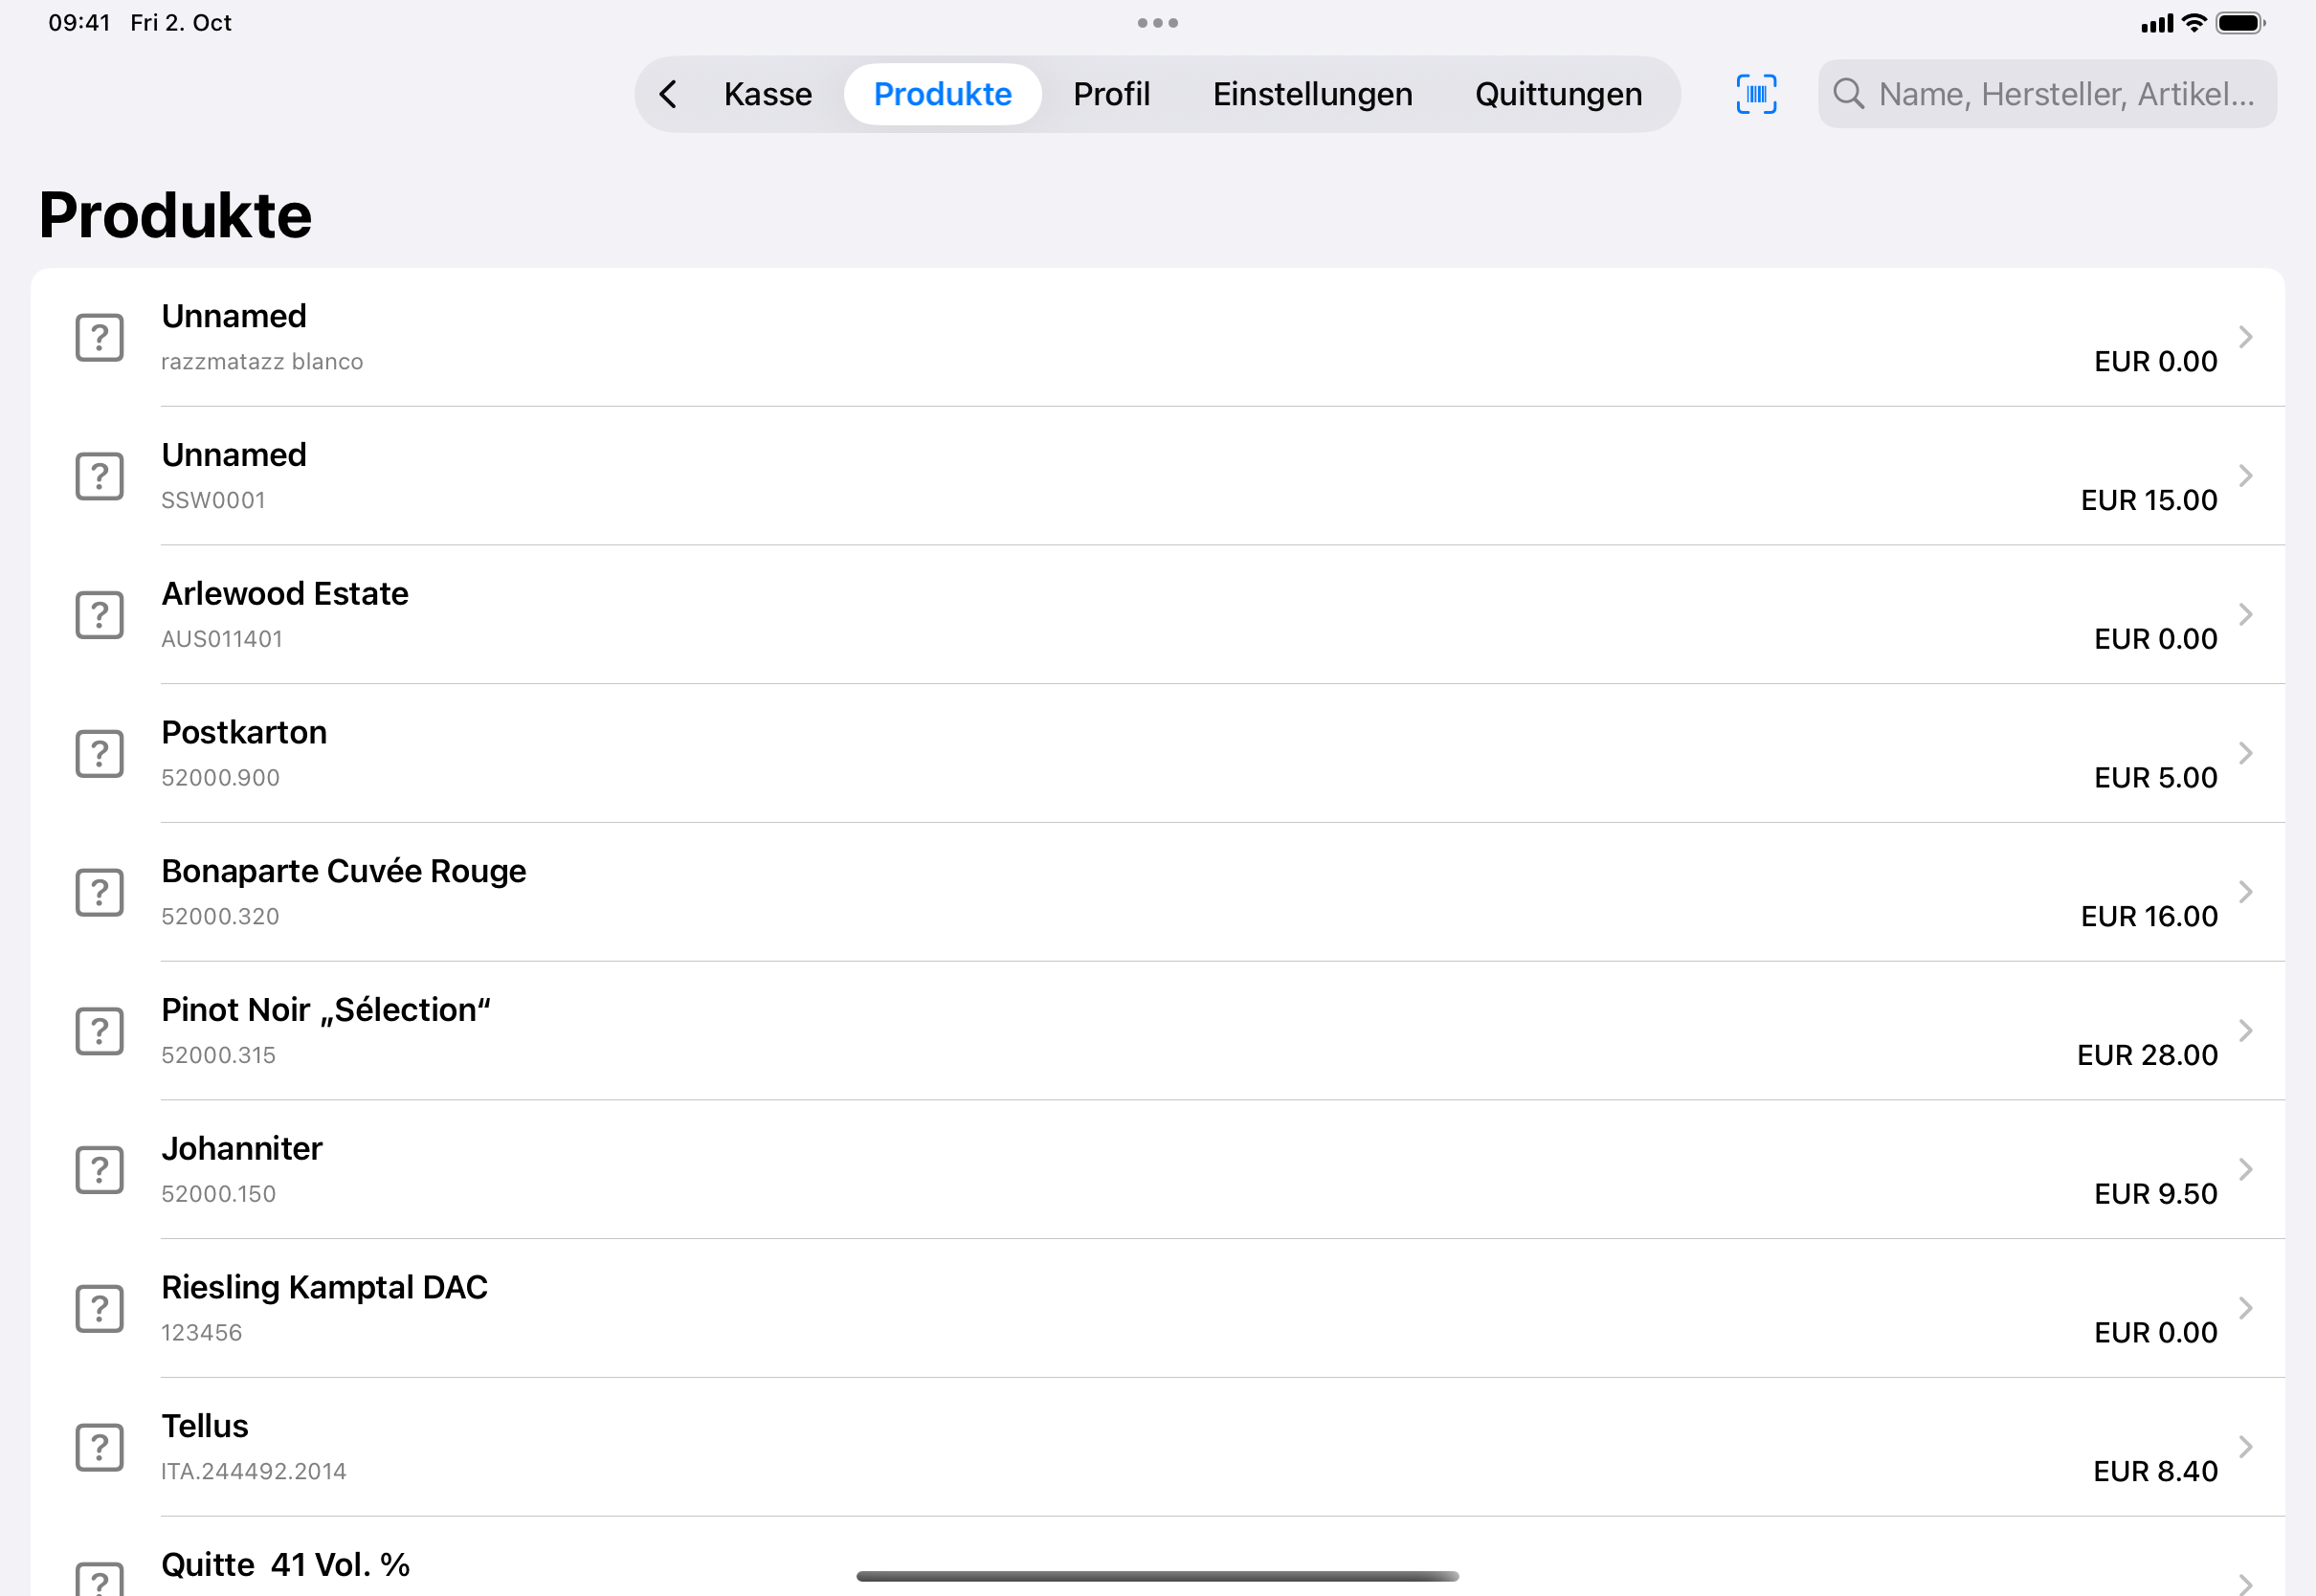The image size is (2316, 1596).
Task: Open Bonaparte Cuvée Rouge via its chevron
Action: point(2246,892)
